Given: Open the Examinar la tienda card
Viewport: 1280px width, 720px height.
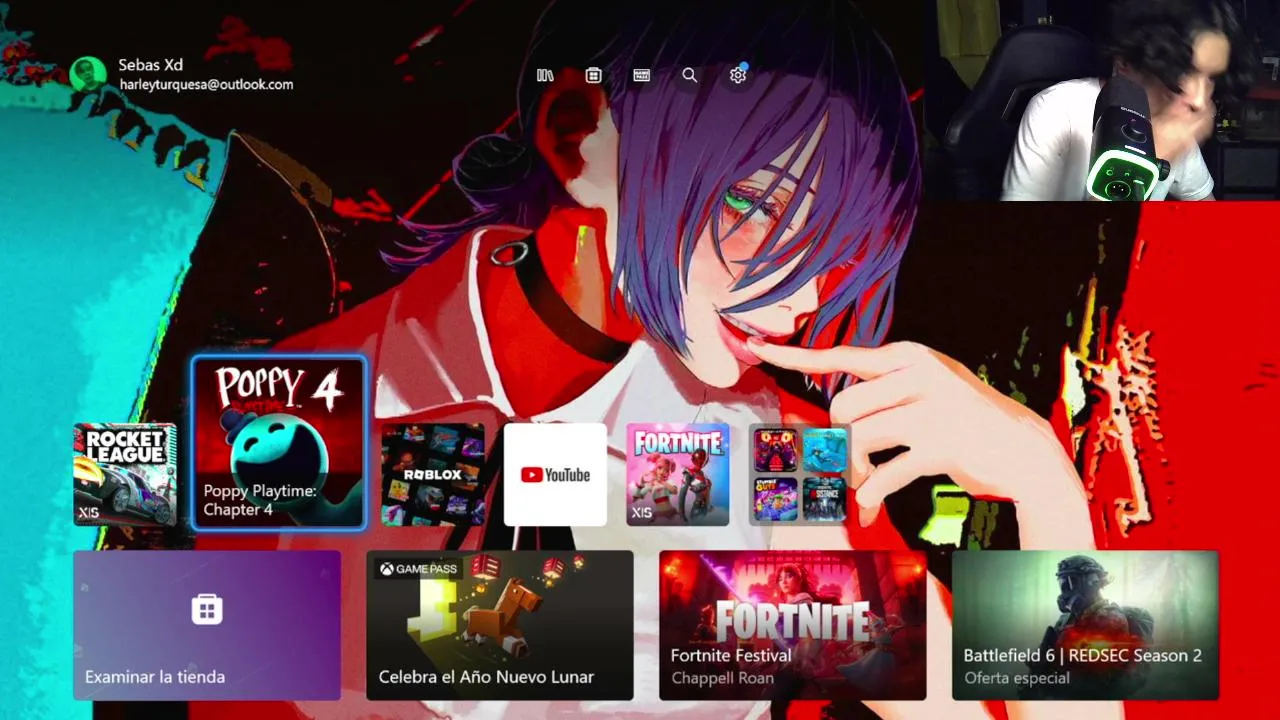Looking at the screenshot, I should pyautogui.click(x=207, y=625).
